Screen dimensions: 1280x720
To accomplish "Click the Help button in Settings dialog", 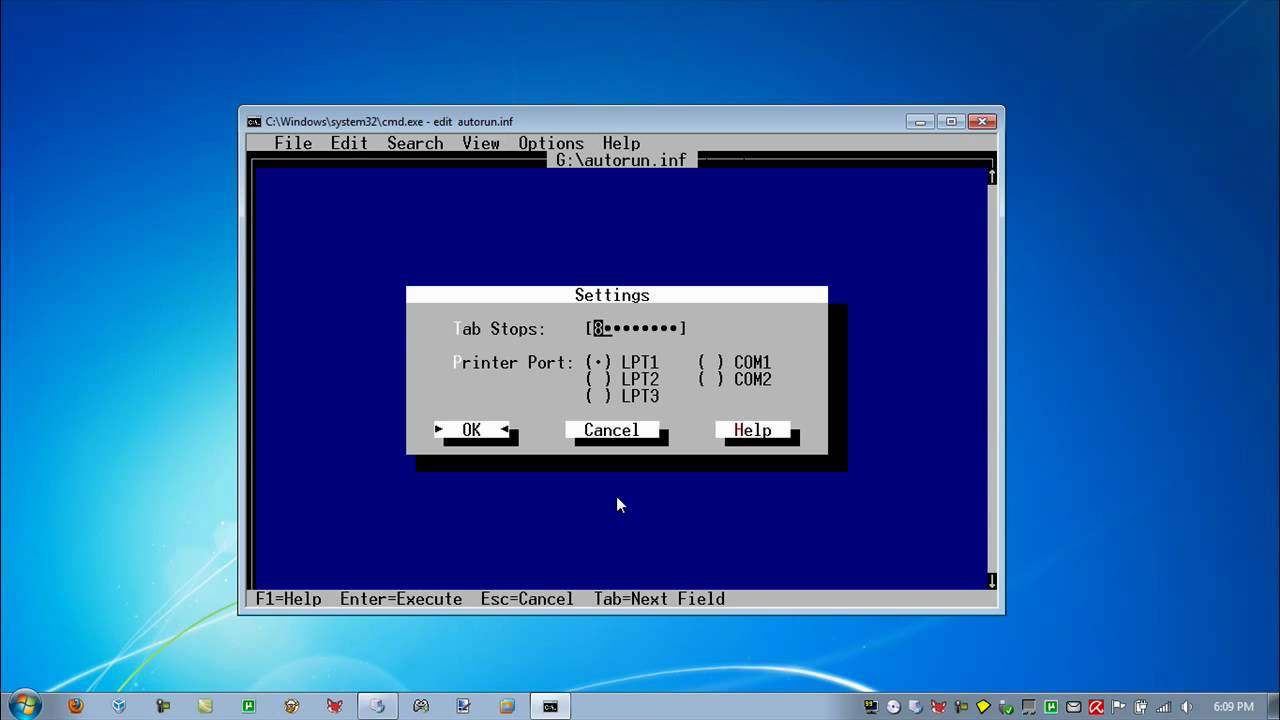I will [753, 430].
